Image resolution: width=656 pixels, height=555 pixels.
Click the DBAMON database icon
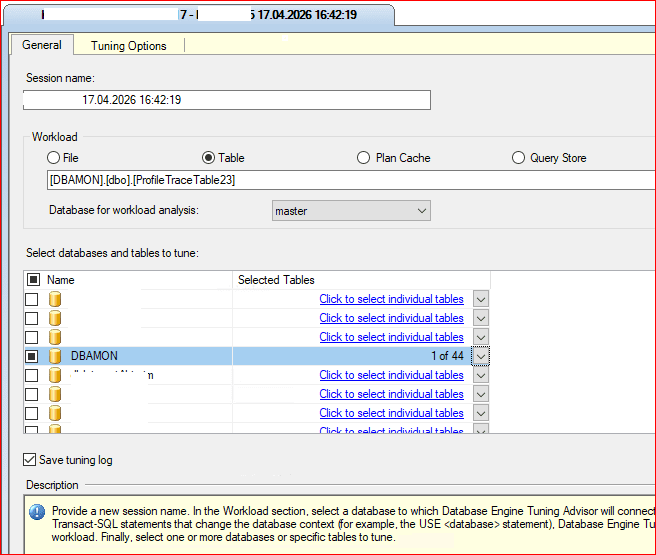pyautogui.click(x=55, y=356)
